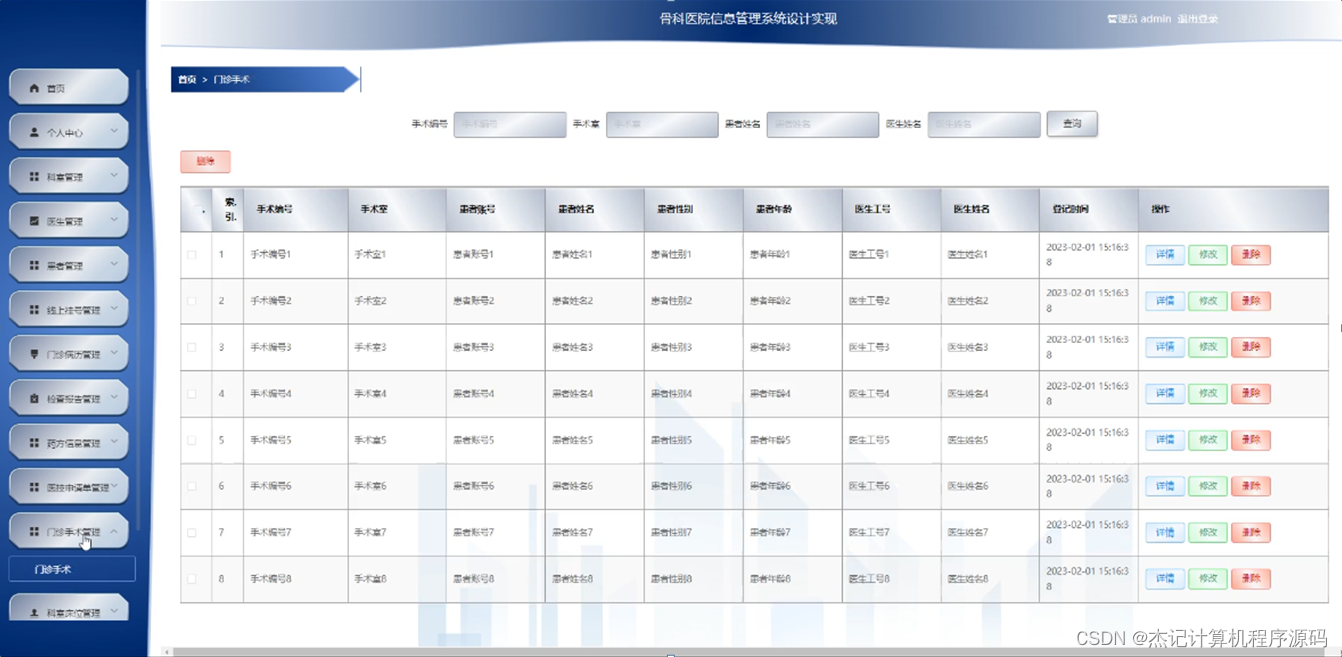This screenshot has height=657, width=1342.
Task: Toggle the select-all checkbox in table header
Action: [197, 210]
